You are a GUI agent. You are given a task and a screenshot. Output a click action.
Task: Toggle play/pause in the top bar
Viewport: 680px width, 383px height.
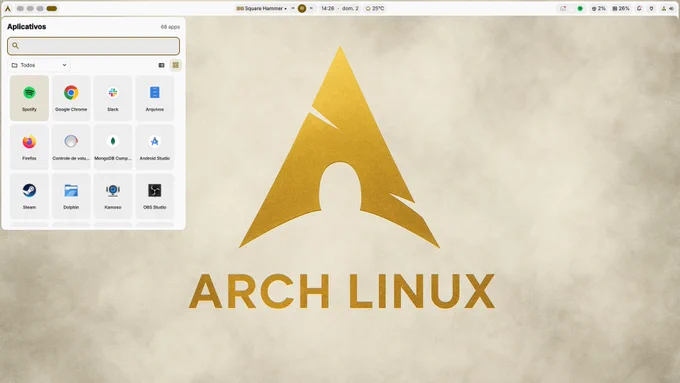click(302, 8)
